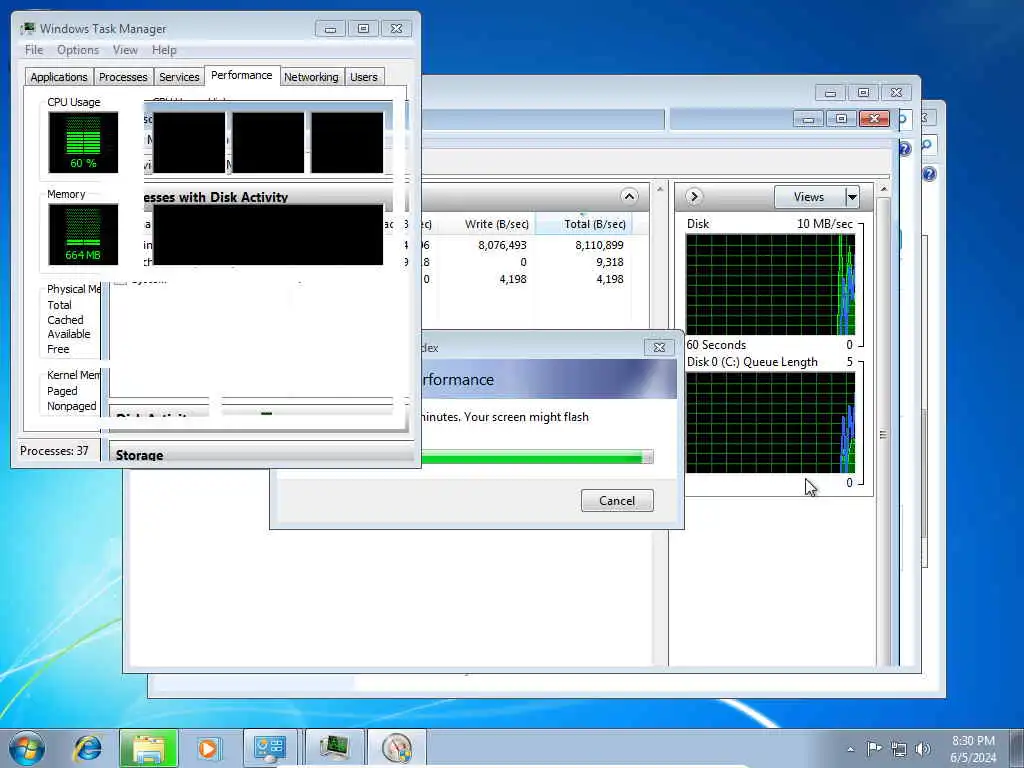Click the Cached memory label

[65, 320]
